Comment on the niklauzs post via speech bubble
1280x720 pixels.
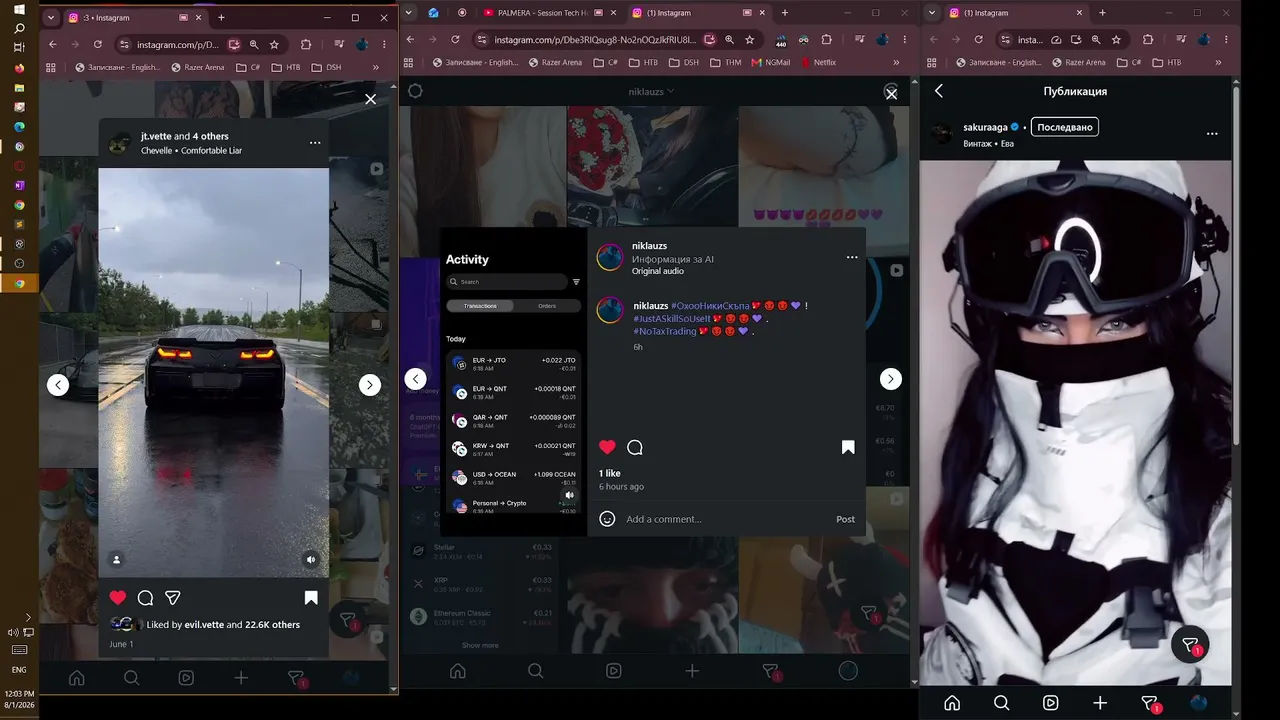[634, 447]
